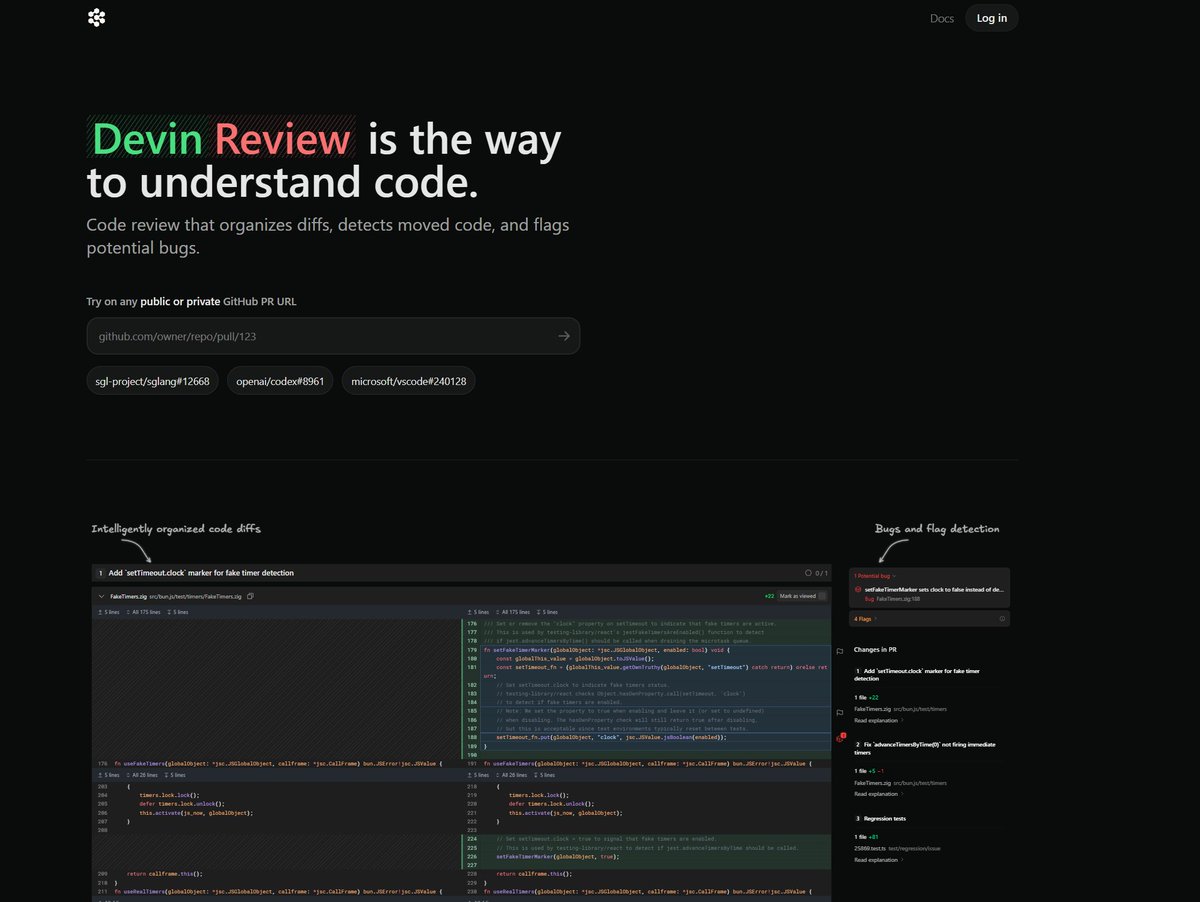The width and height of the screenshot is (1200, 902).
Task: Click the red bug icon with badge
Action: pos(840,738)
